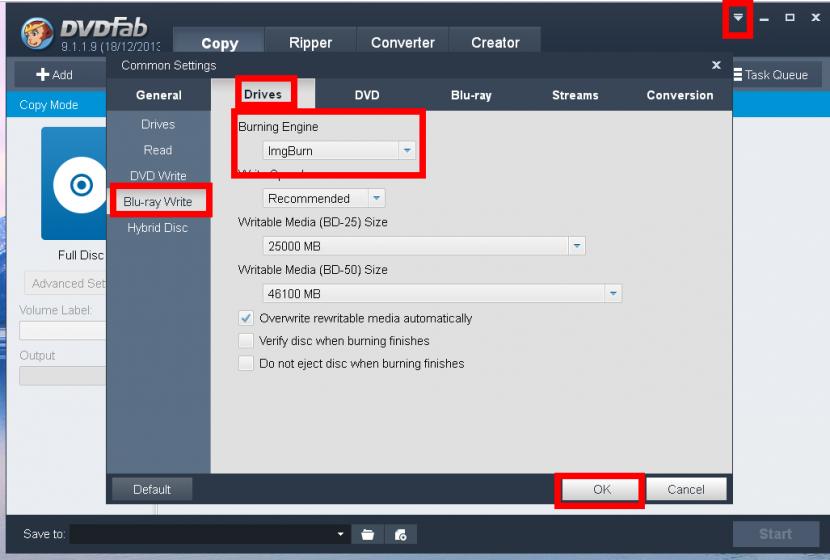830x560 pixels.
Task: Maximize the DVDFab window
Action: (789, 17)
